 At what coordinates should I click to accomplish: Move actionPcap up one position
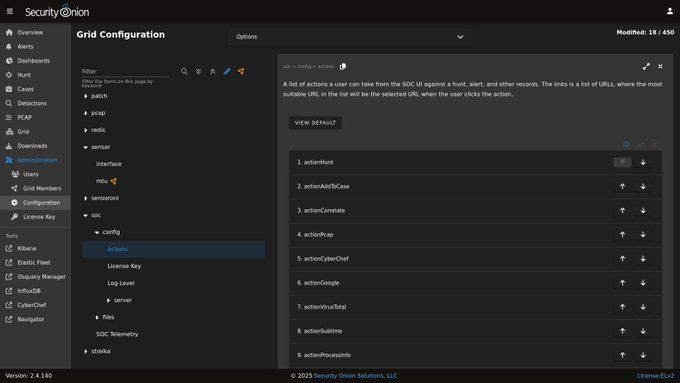(622, 235)
